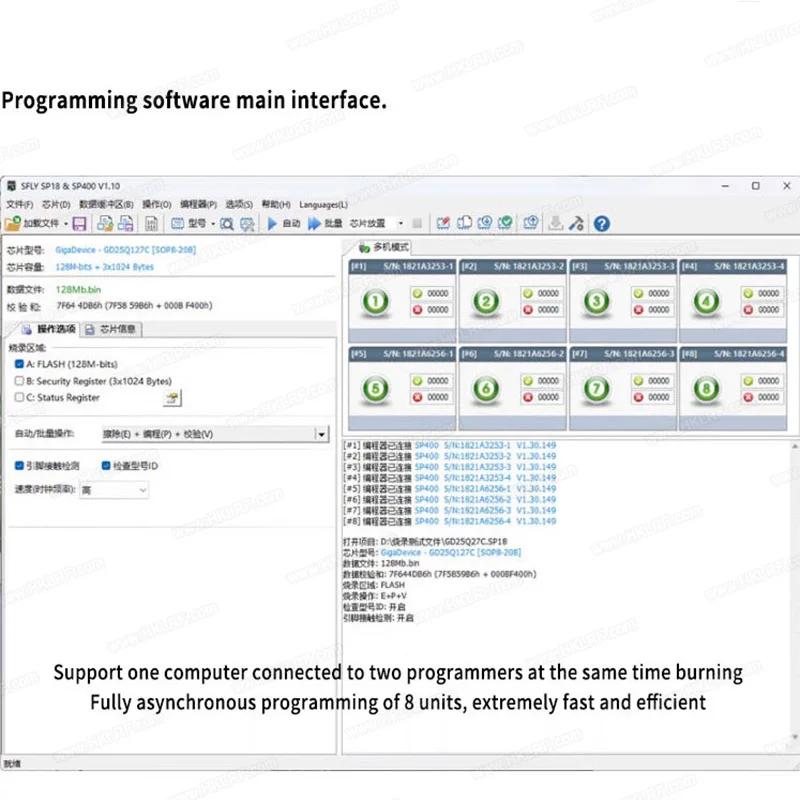Click the S/N: 1821A6256-3 programmer header

pyautogui.click(x=623, y=354)
